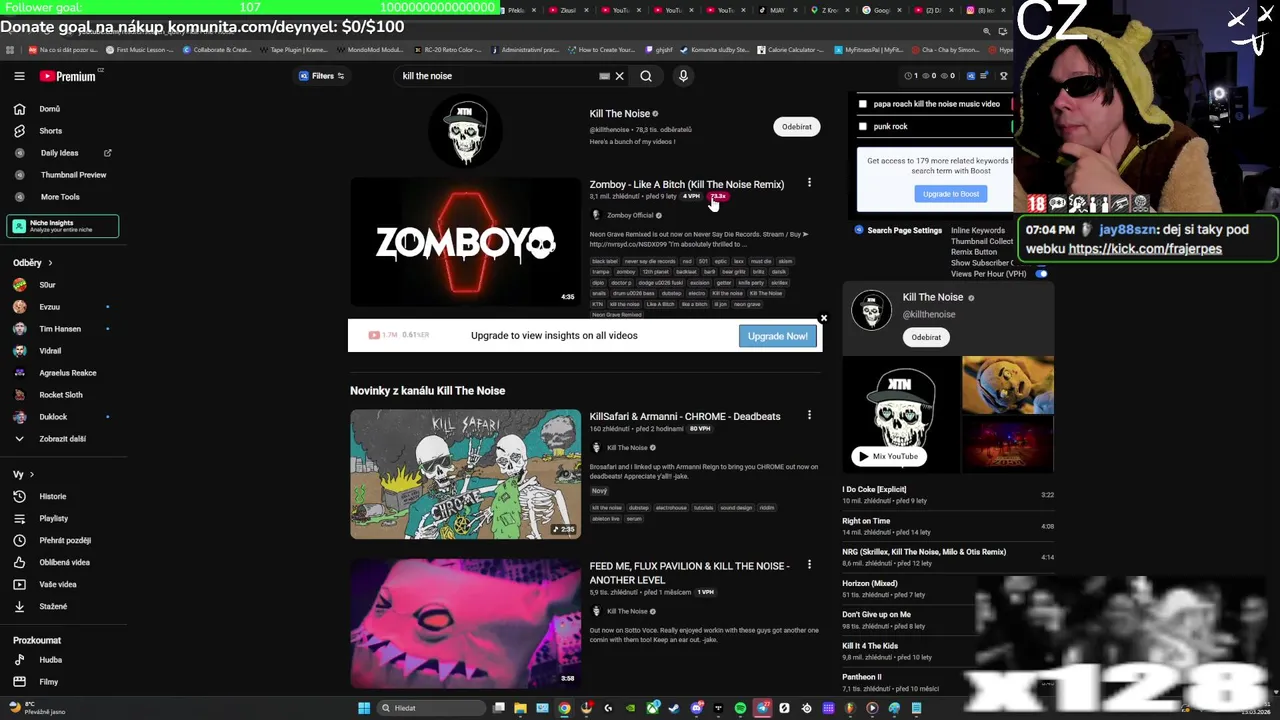The width and height of the screenshot is (1280, 720).
Task: Expand Zobrazit další subscriptions
Action: [62, 439]
